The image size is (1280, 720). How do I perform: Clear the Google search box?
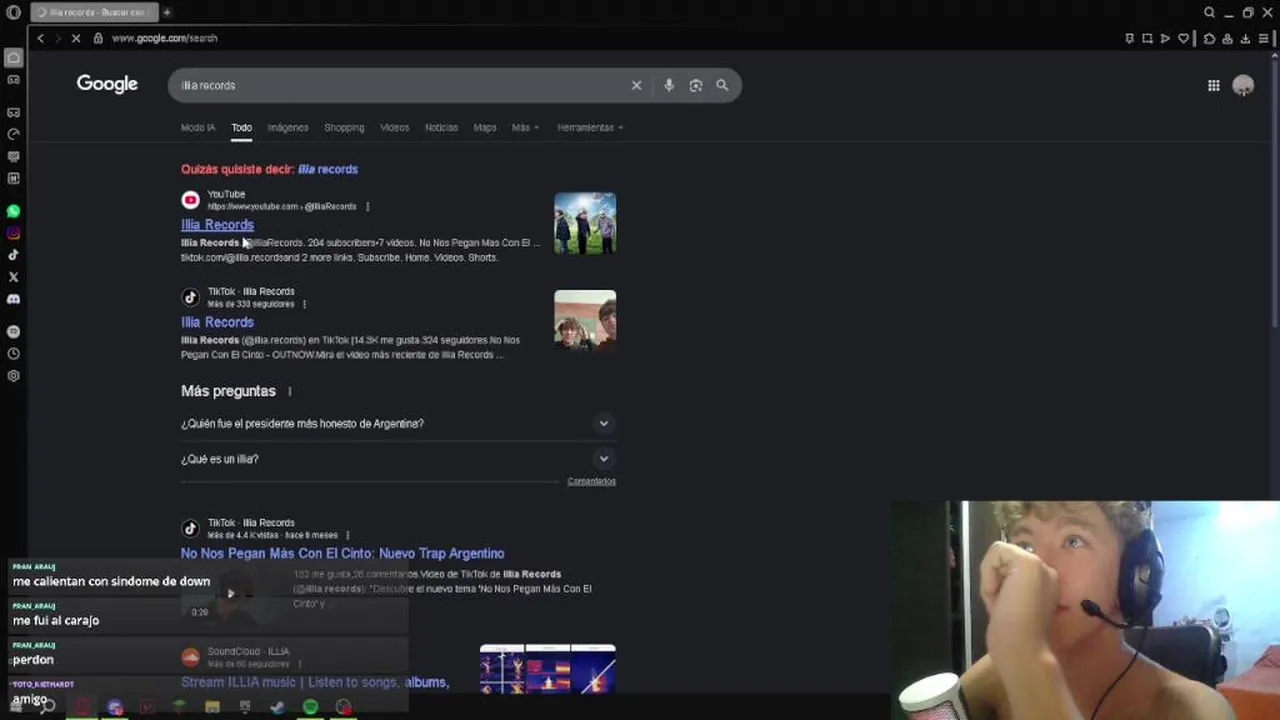point(636,85)
